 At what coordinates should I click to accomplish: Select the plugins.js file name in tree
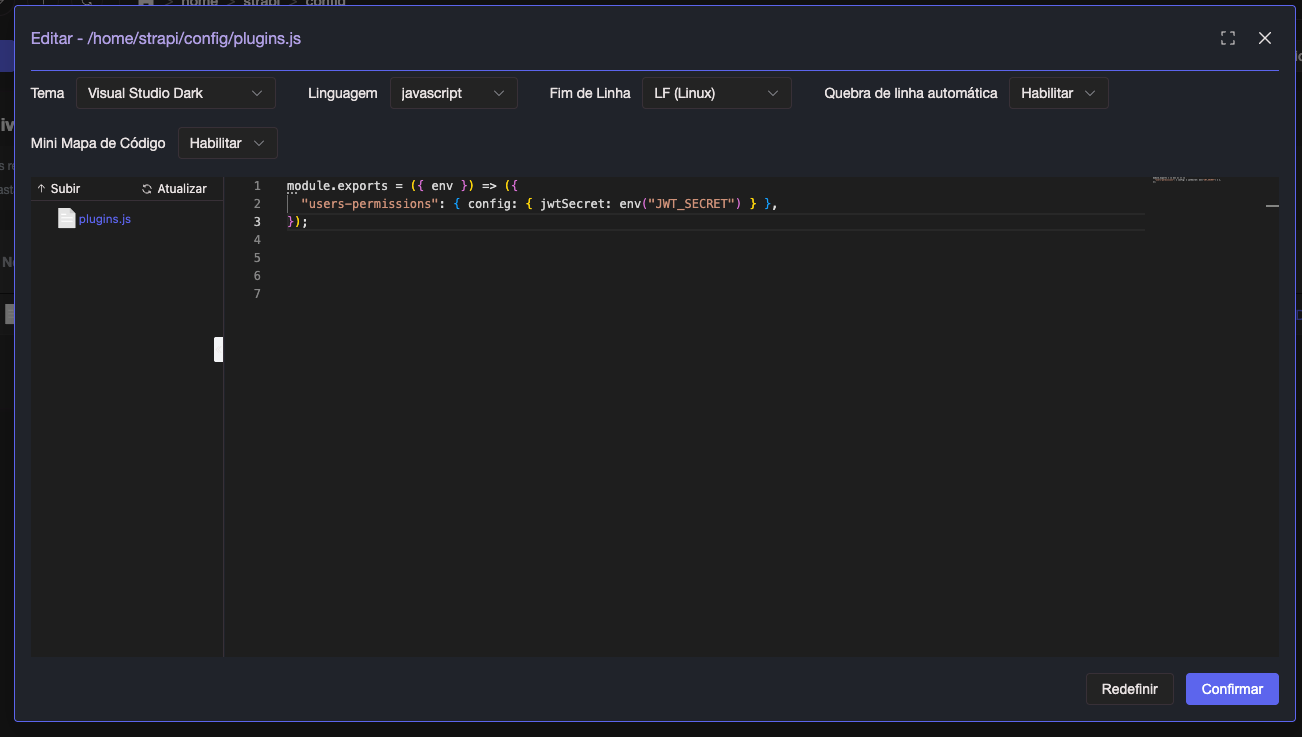tap(105, 219)
